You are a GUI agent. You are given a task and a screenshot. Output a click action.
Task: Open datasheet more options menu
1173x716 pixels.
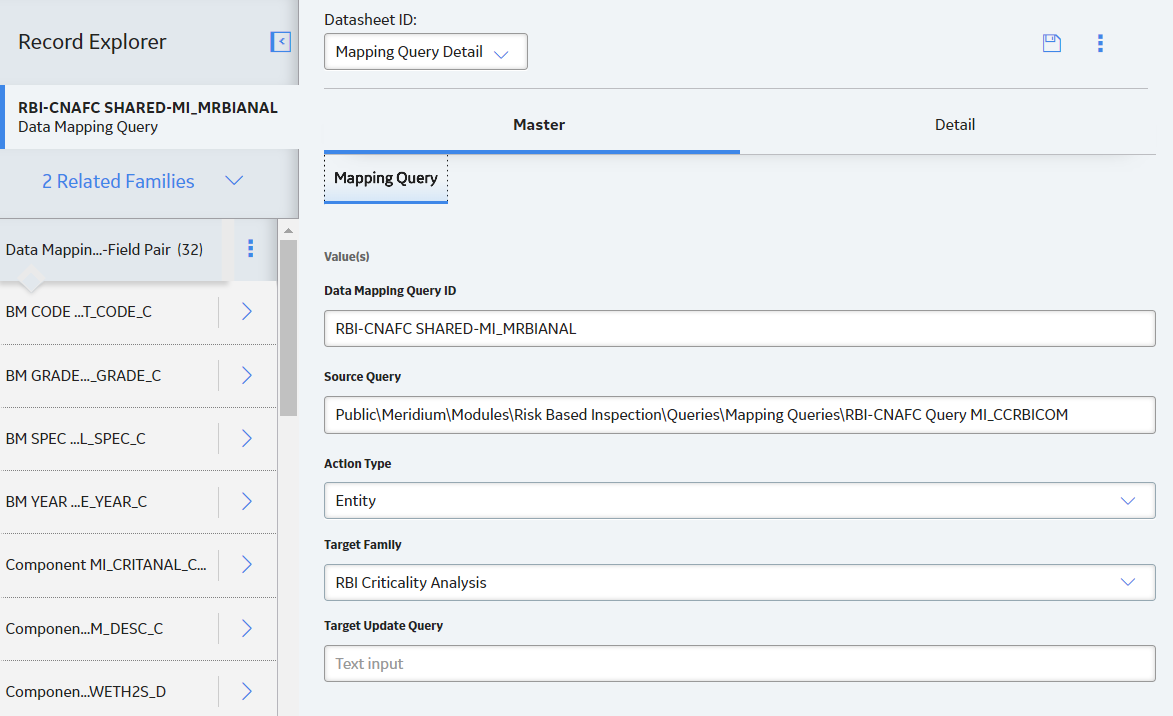(1100, 43)
